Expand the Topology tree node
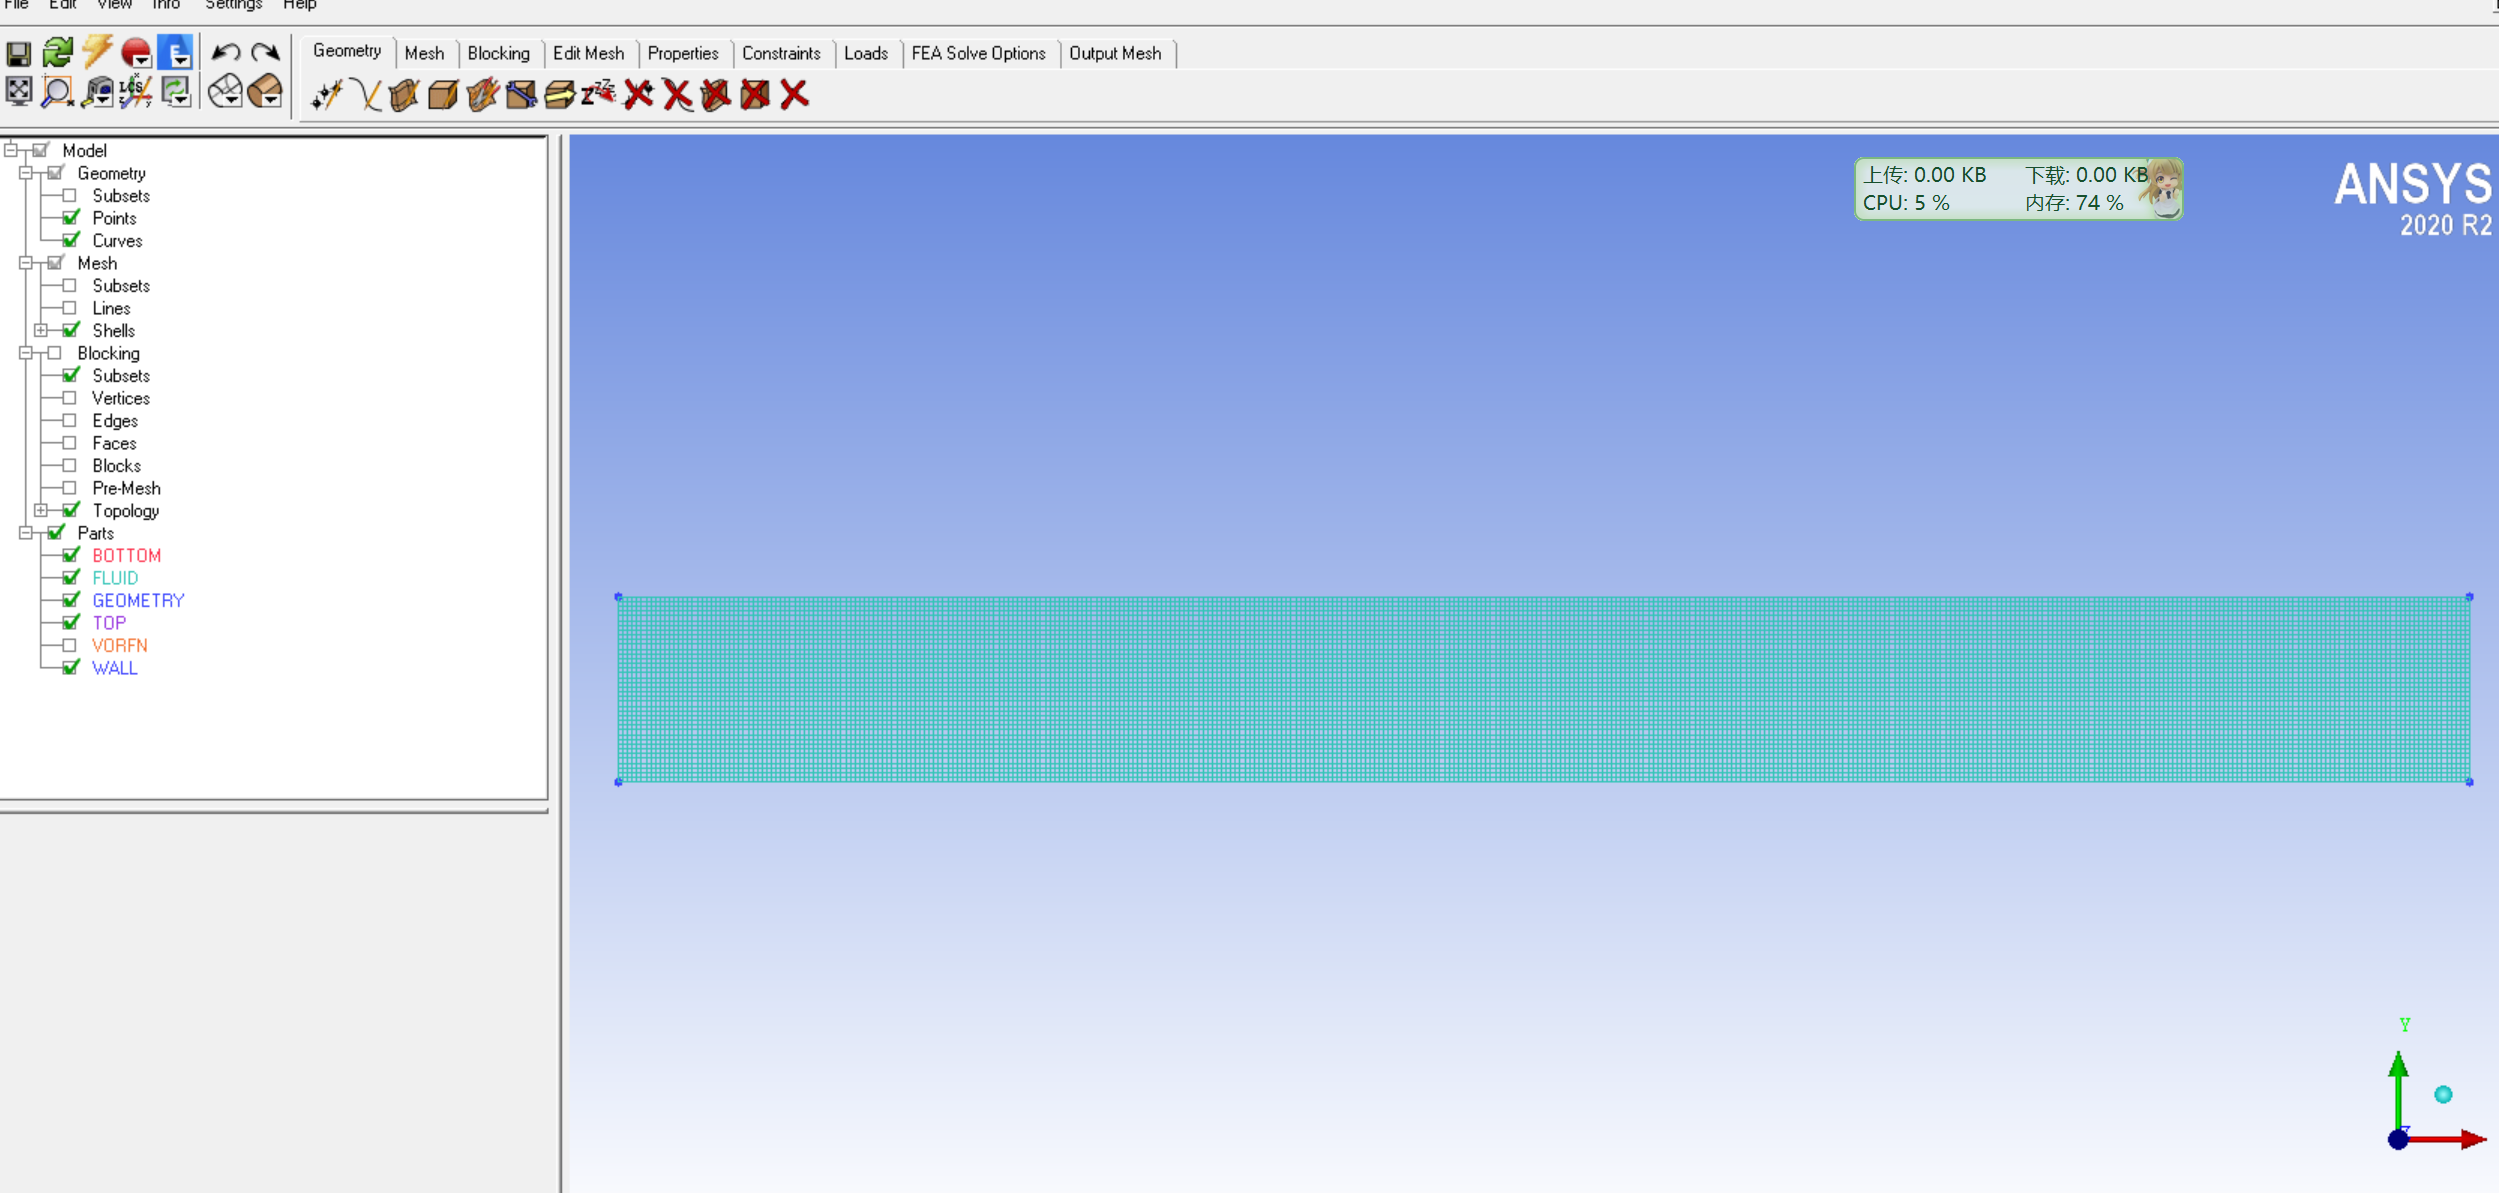The width and height of the screenshot is (2499, 1193). pyautogui.click(x=41, y=510)
